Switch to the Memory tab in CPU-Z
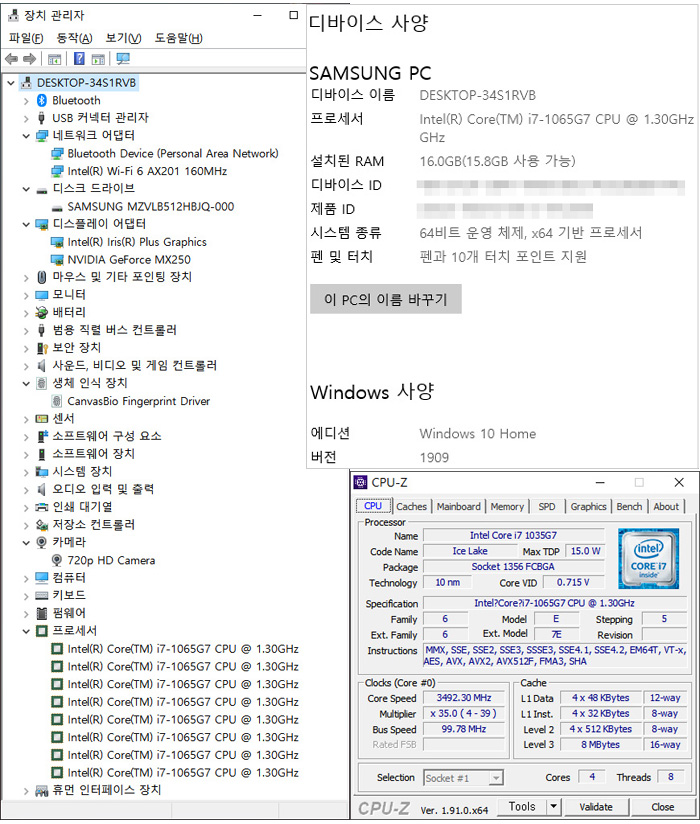Viewport: 700px width, 824px height. click(507, 506)
